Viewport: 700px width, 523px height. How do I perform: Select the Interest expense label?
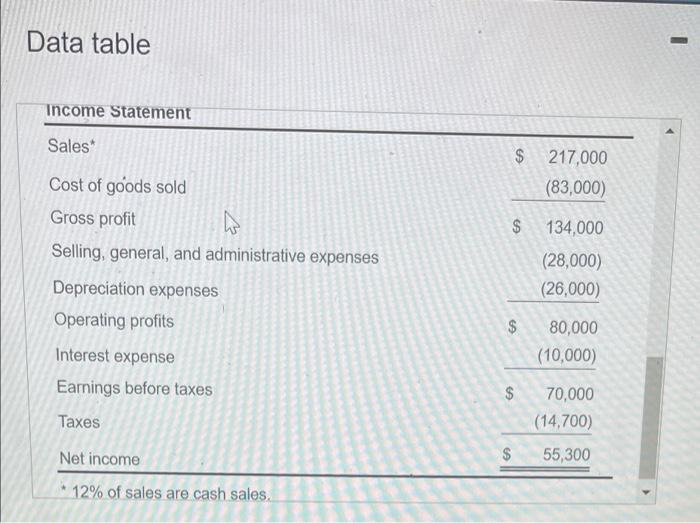(x=114, y=356)
